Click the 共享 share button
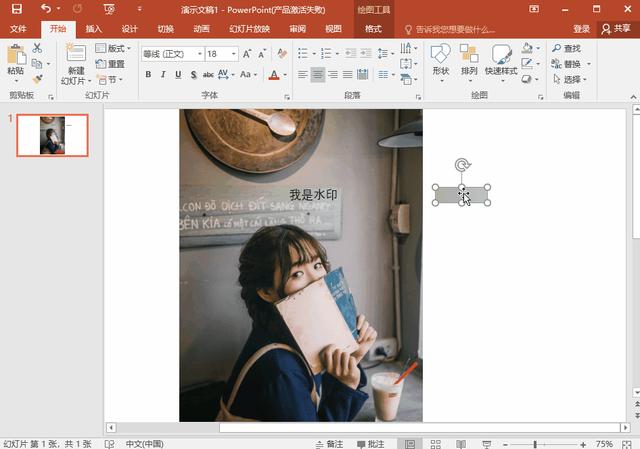Screen dimensions: 640x449 [616, 29]
